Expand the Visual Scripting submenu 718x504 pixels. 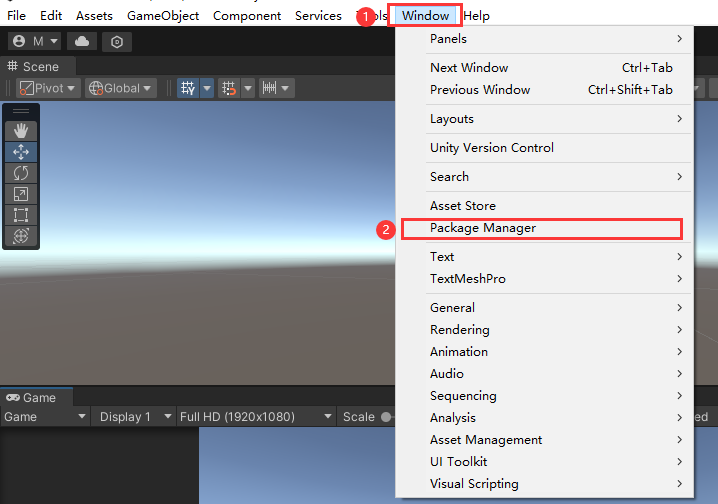point(545,483)
